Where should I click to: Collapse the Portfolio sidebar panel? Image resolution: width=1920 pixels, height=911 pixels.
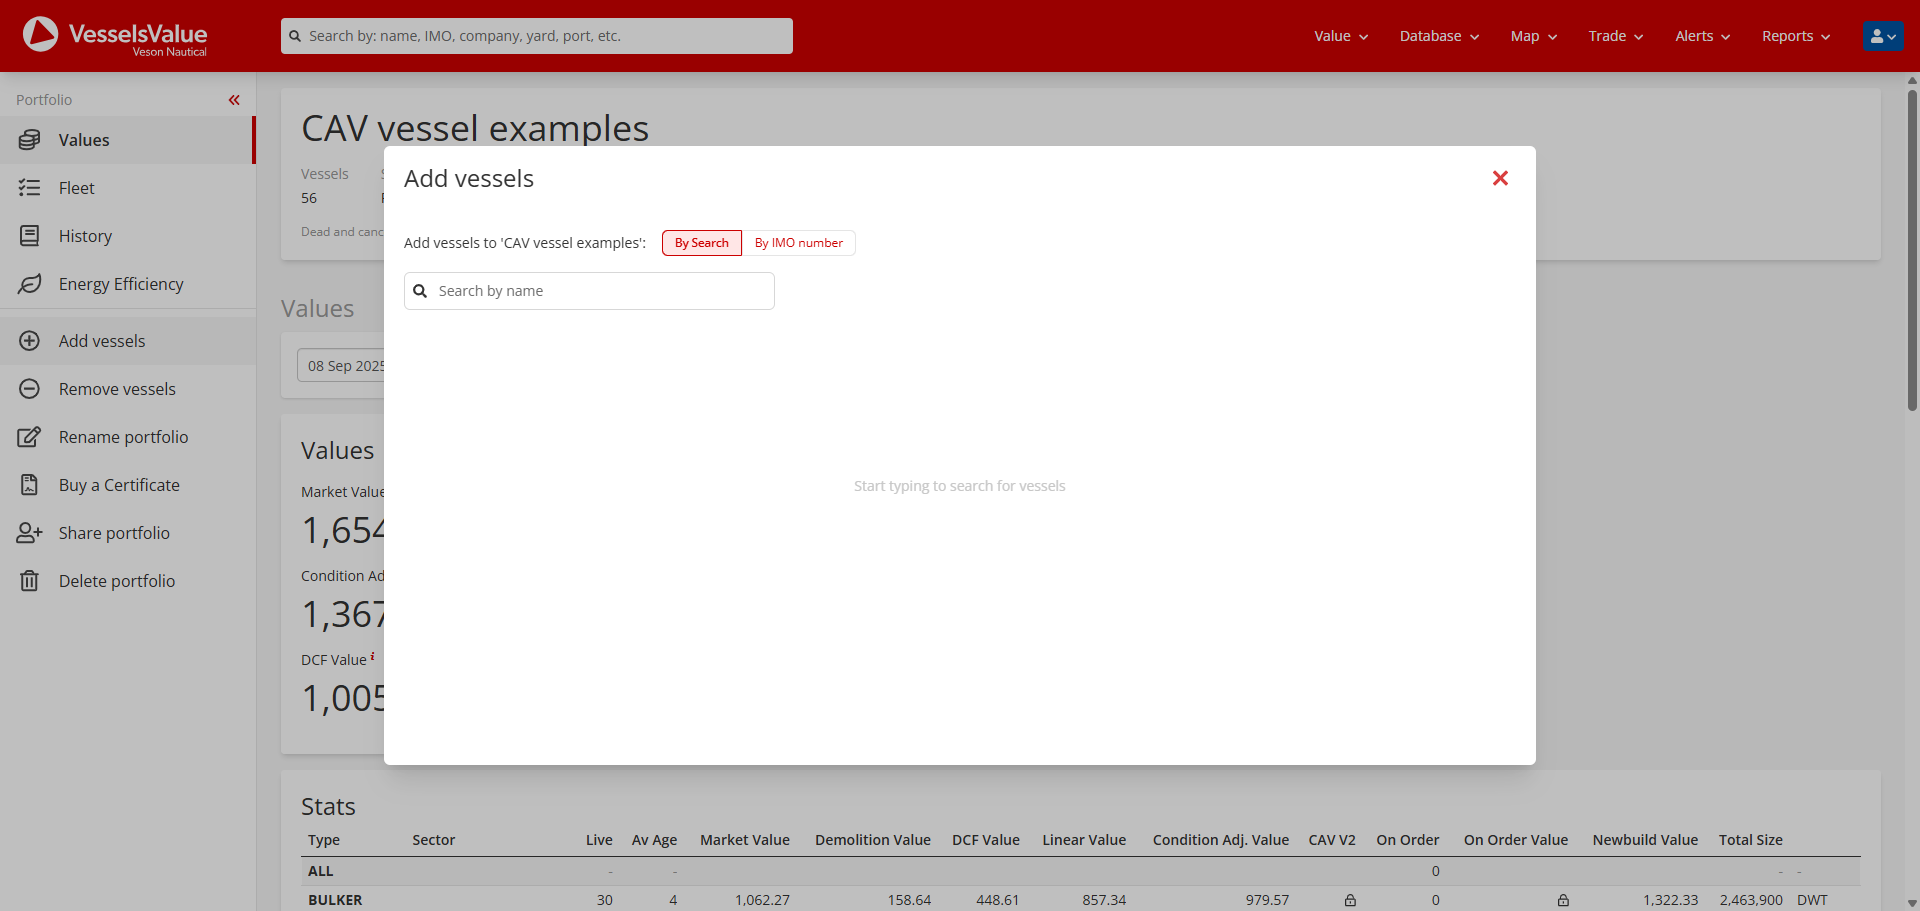(234, 100)
